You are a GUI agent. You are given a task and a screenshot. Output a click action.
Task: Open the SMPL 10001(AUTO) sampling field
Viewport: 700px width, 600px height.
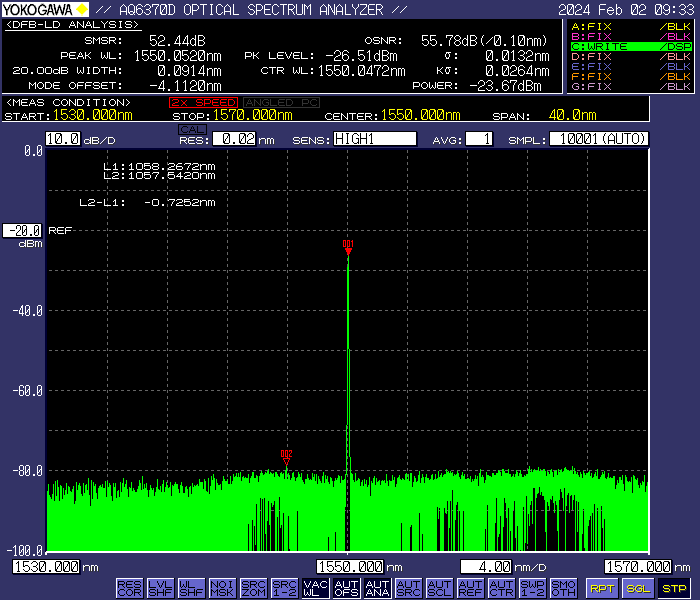click(598, 139)
